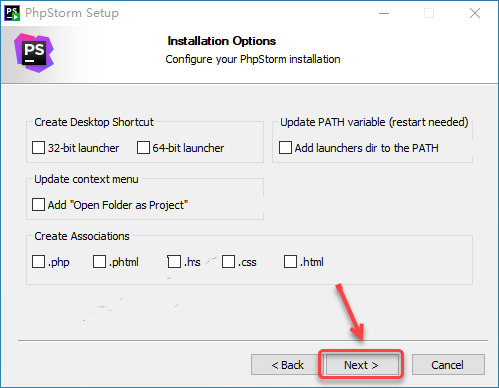Click the Installation Options heading
Screen dimensions: 499x388
[222, 41]
